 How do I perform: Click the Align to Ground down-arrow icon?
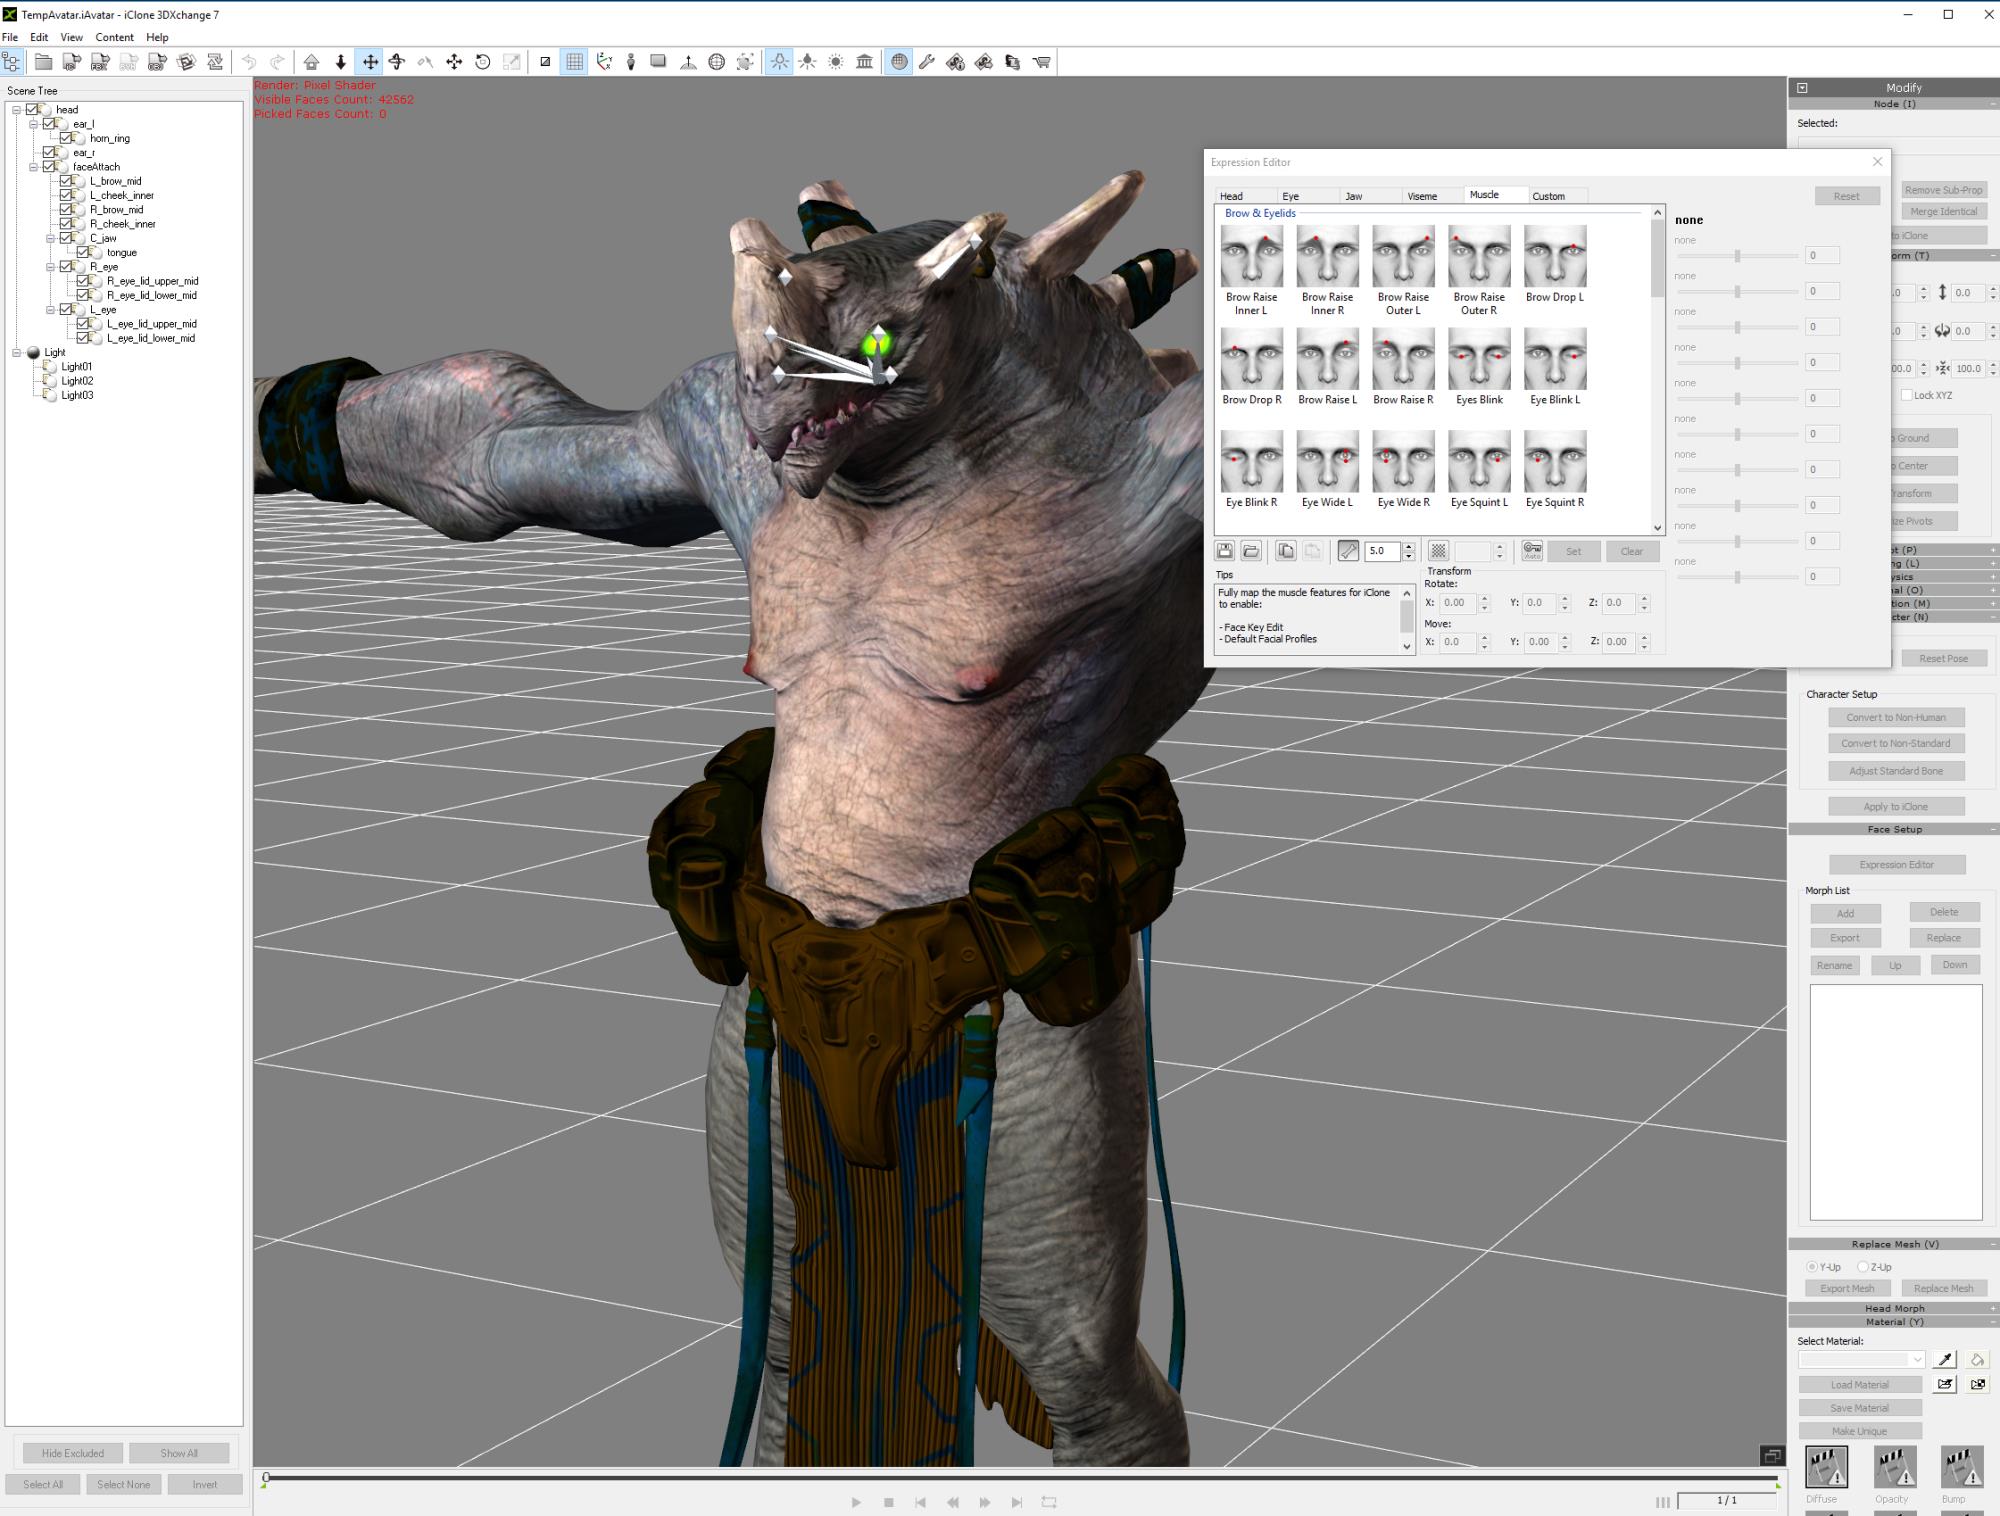340,62
